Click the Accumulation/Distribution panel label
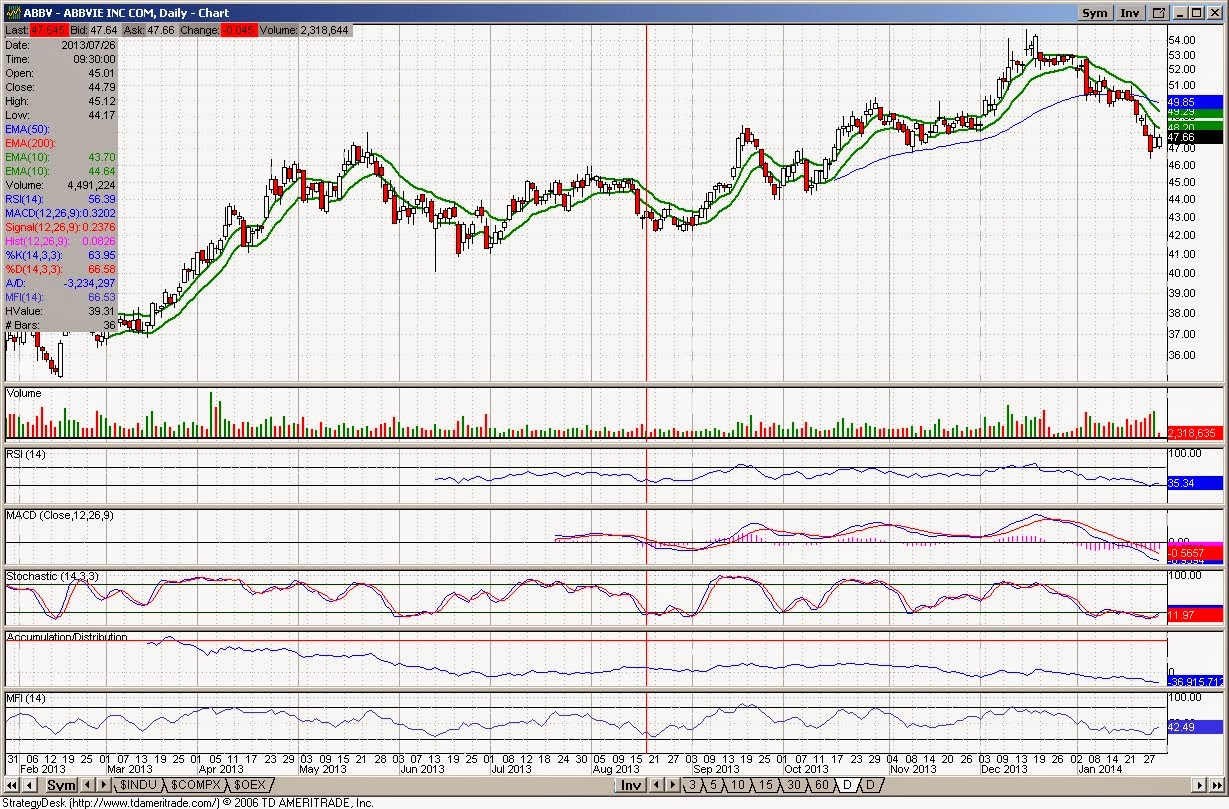The height and width of the screenshot is (809, 1229). pos(68,637)
